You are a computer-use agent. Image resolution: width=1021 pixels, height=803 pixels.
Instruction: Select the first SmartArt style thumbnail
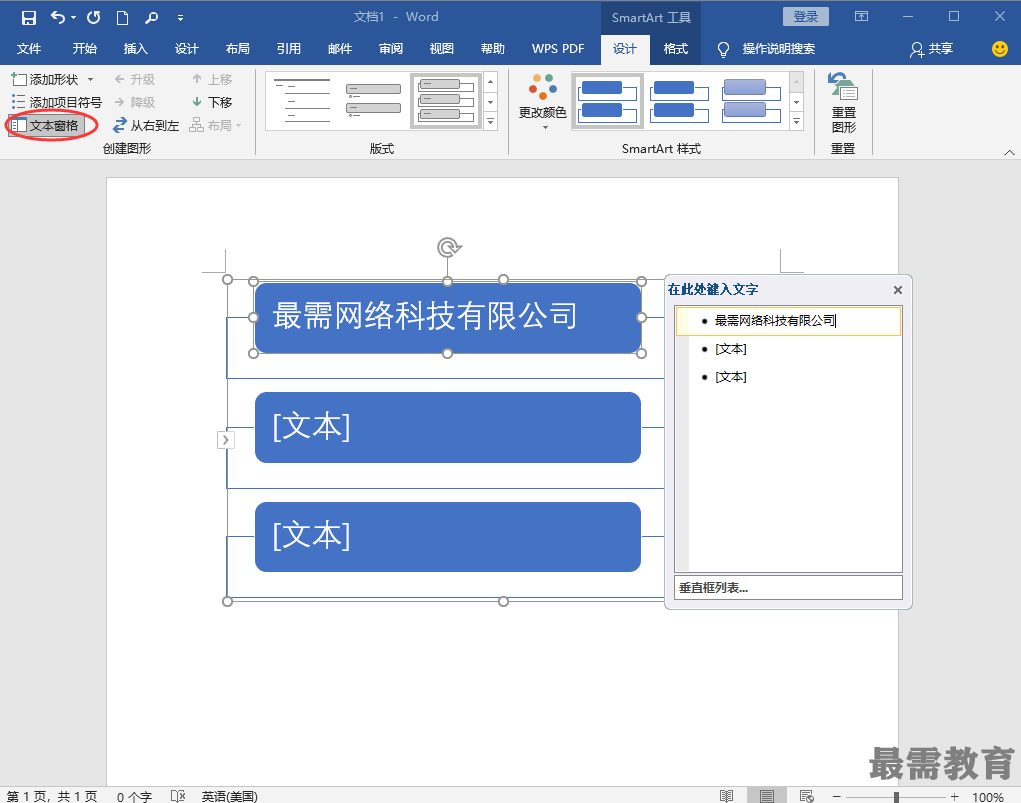point(608,101)
